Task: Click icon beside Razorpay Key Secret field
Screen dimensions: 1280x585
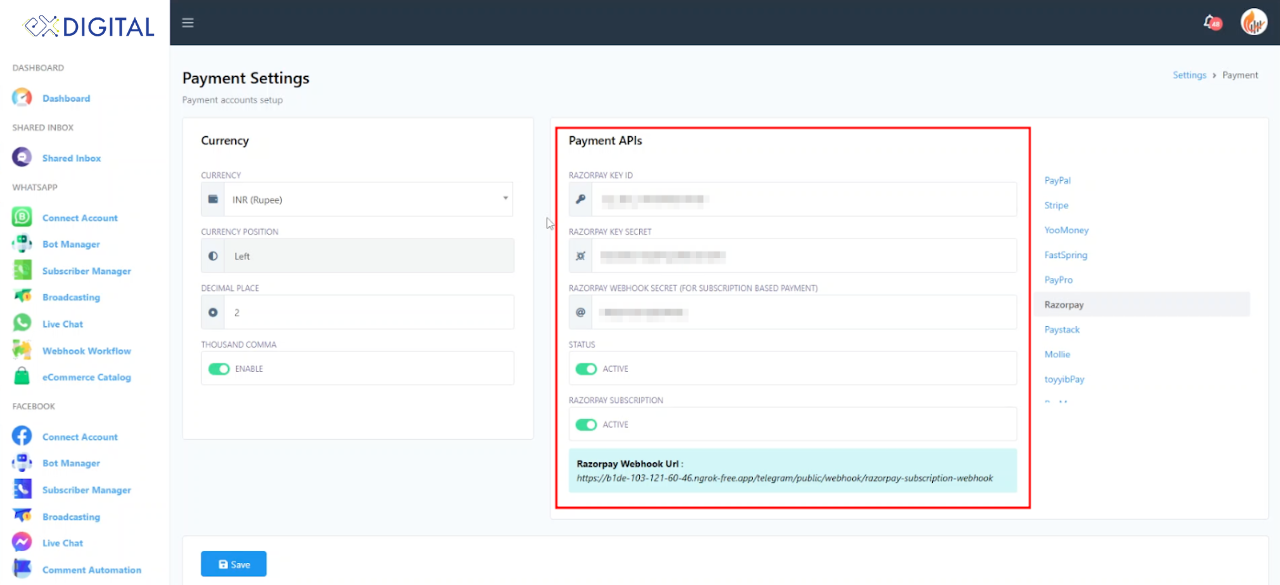Action: point(581,256)
